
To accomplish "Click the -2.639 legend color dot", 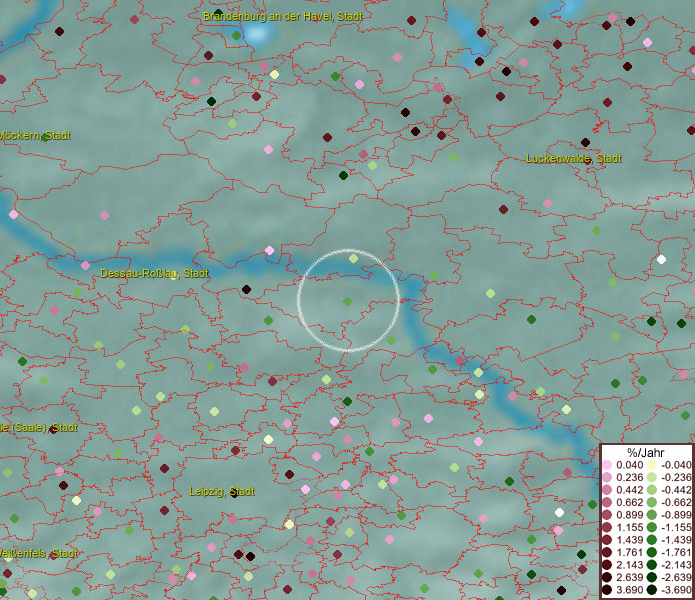I will [x=652, y=577].
